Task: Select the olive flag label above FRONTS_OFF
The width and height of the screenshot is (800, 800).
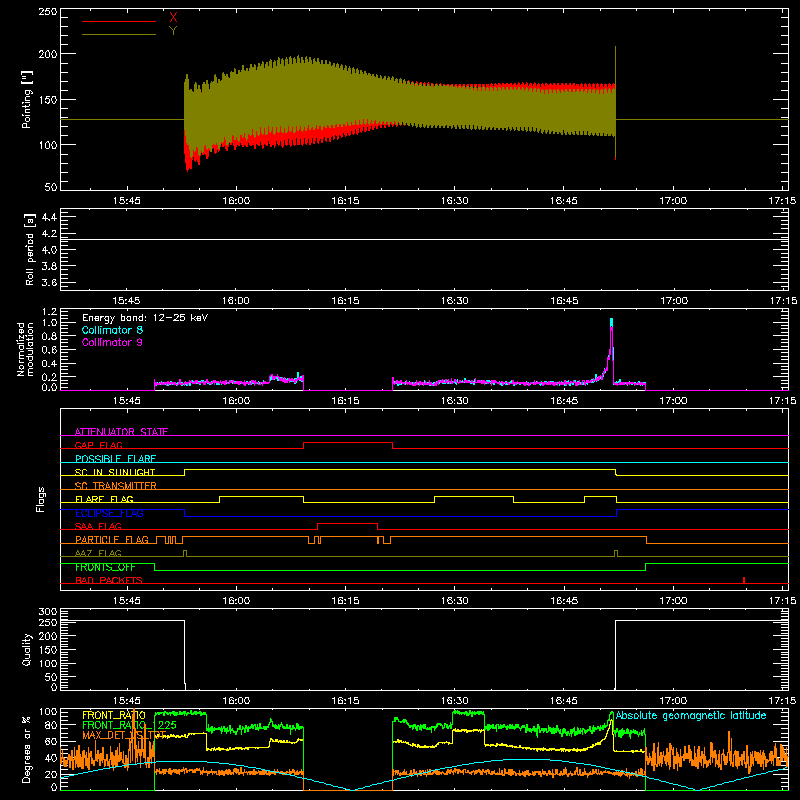Action: click(x=98, y=553)
